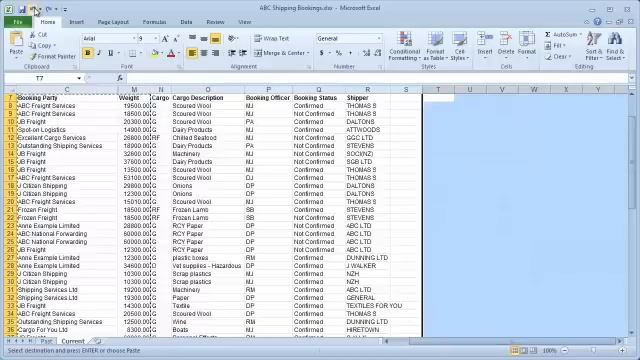Apply cell borders with the borders icon
Image resolution: width=640 pixels, height=360 pixels.
(132, 53)
